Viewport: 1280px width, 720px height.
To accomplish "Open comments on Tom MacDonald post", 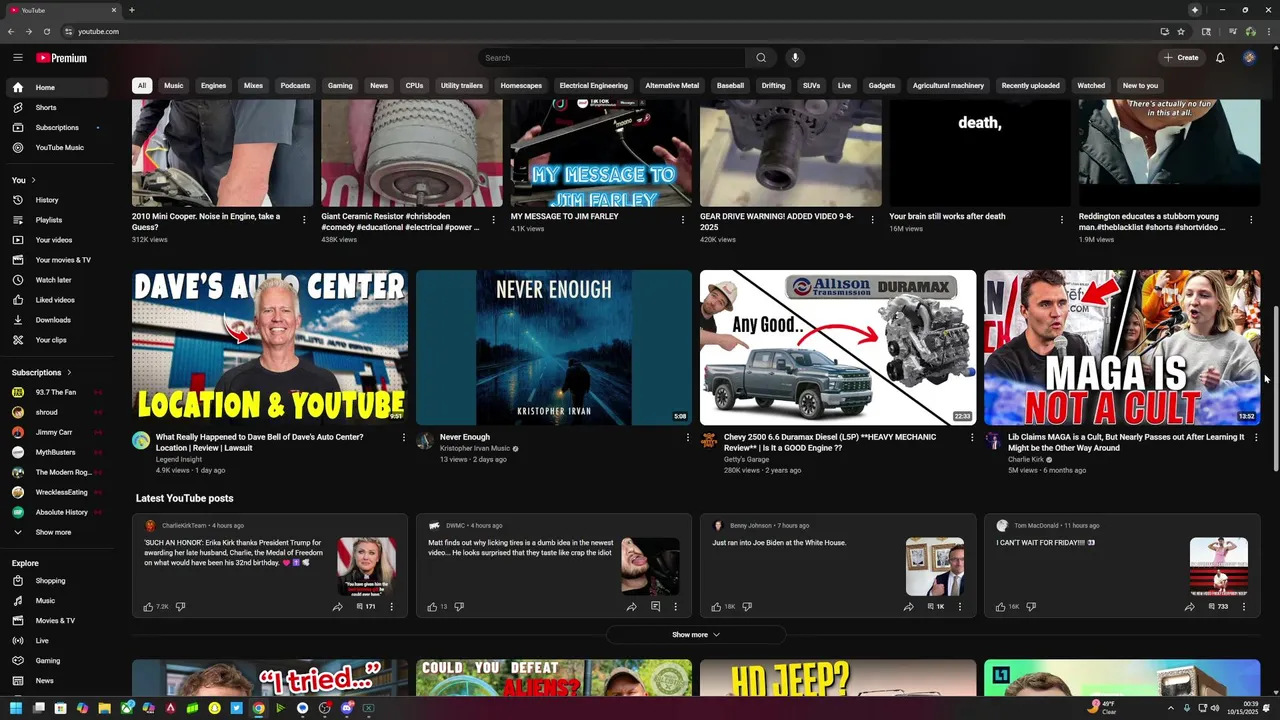I will pyautogui.click(x=1218, y=607).
